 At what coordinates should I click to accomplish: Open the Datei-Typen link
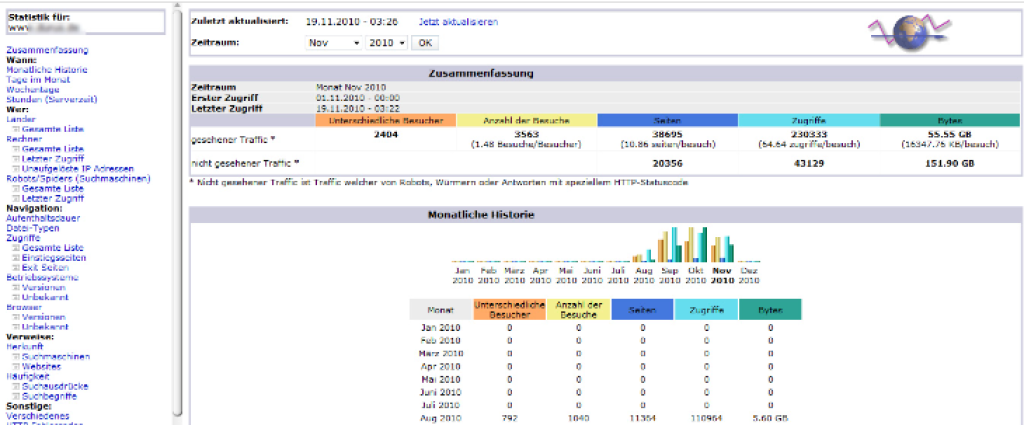click(x=33, y=228)
